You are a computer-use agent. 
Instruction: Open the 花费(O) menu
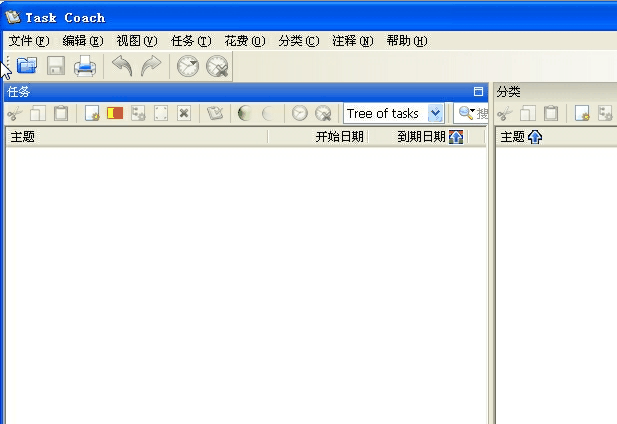245,41
